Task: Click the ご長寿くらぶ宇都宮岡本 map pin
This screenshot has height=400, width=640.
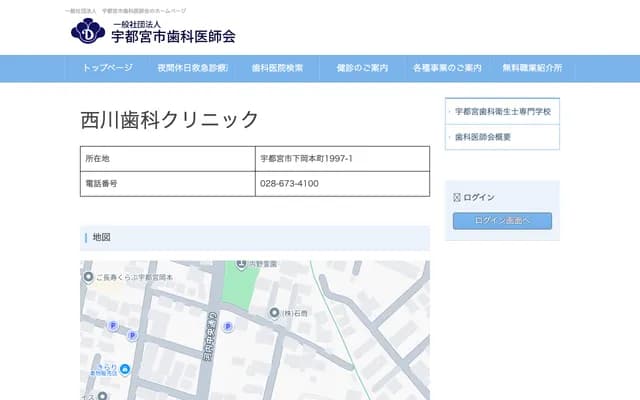Action: click(89, 276)
